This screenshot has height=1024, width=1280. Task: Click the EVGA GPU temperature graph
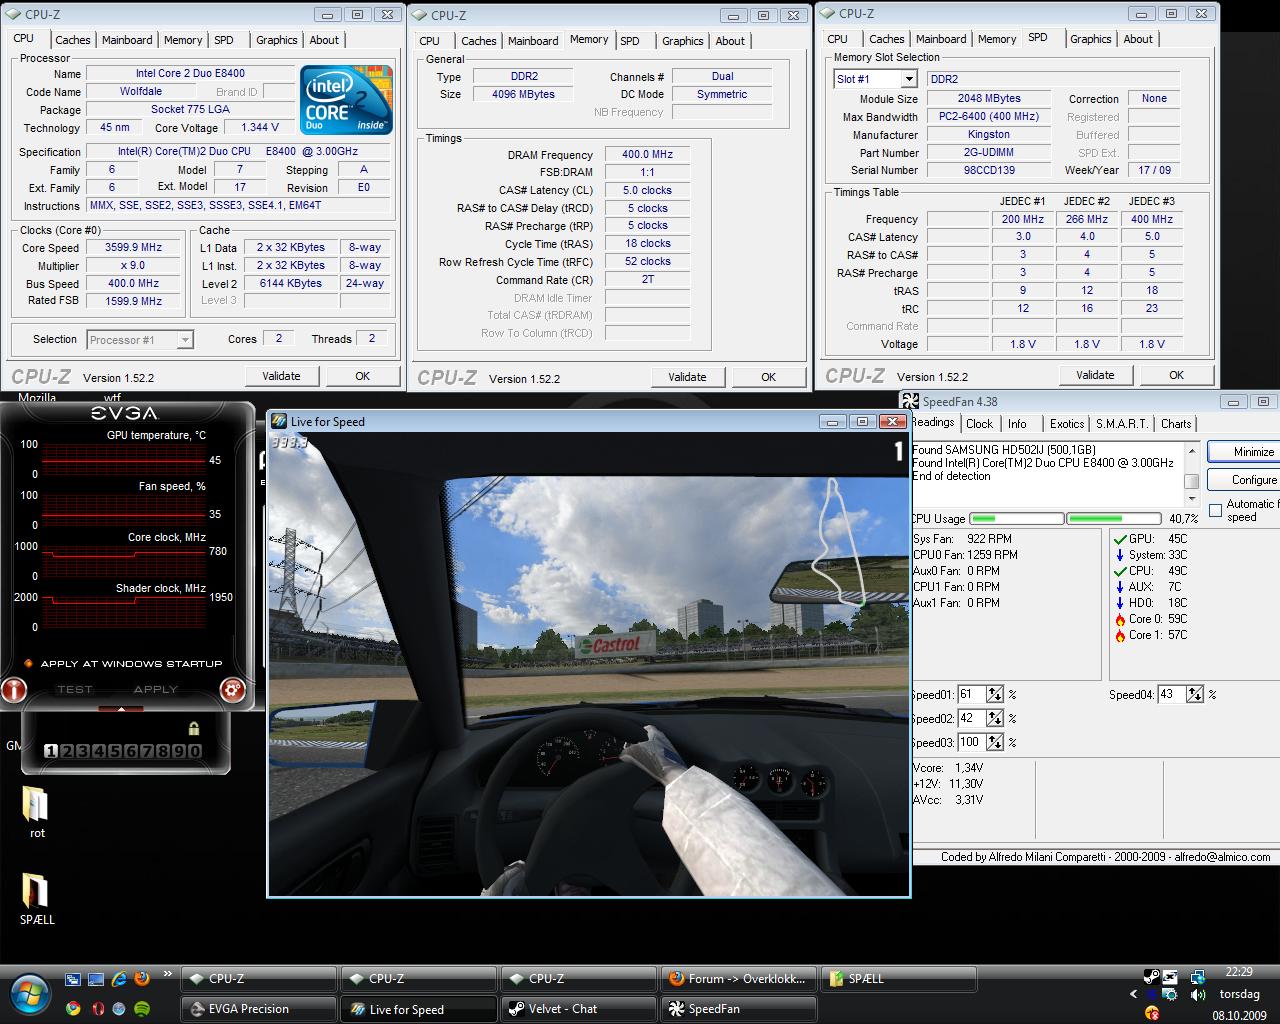(124, 460)
